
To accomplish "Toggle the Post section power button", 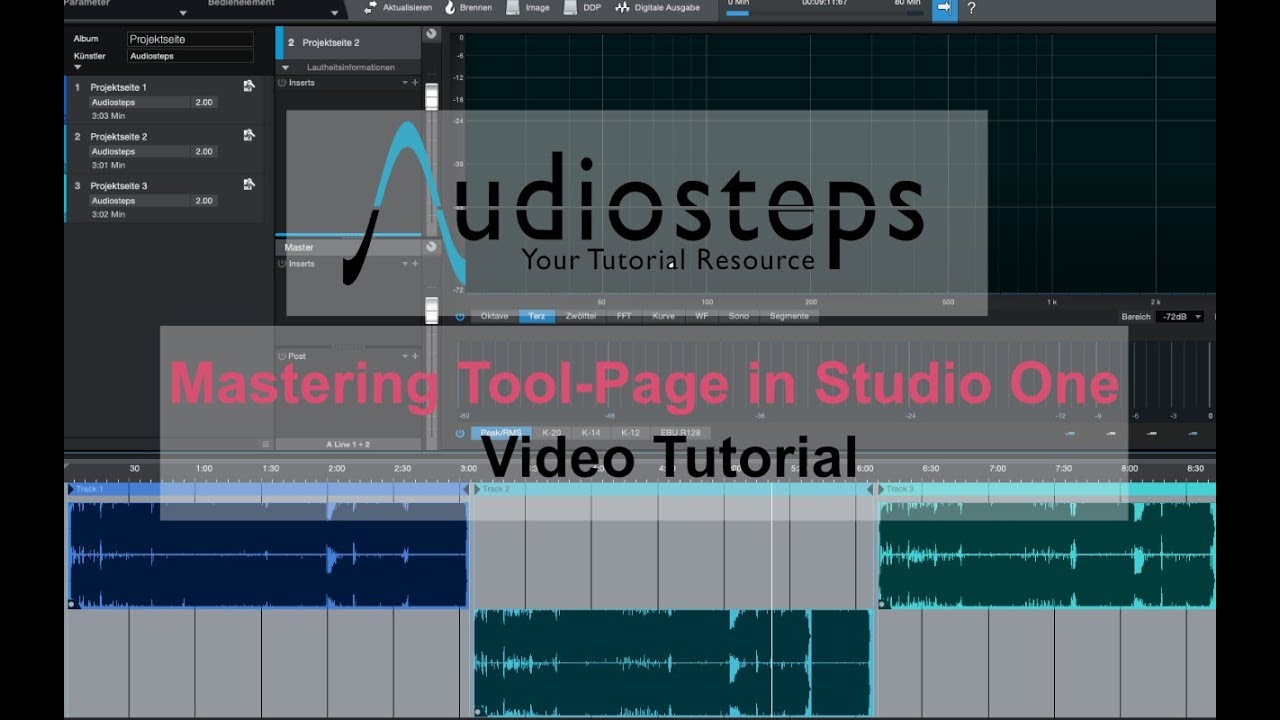I will [282, 356].
